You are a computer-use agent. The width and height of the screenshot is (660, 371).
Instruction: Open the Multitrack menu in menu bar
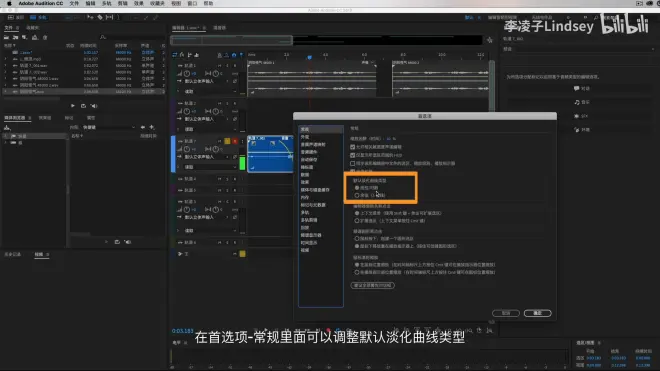click(x=106, y=3)
